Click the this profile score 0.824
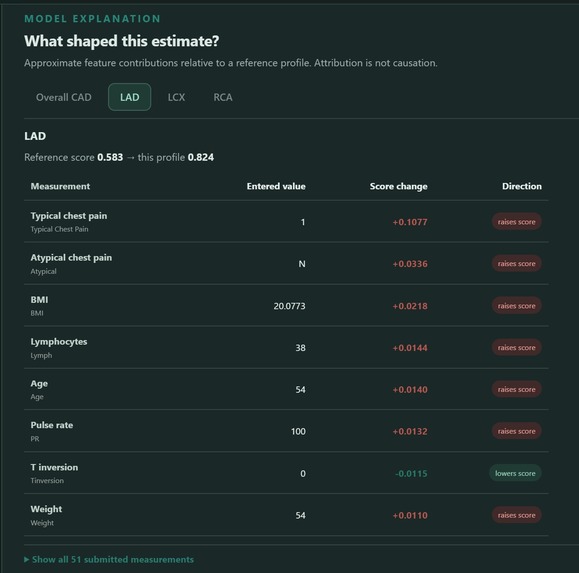The image size is (579, 573). pos(201,157)
